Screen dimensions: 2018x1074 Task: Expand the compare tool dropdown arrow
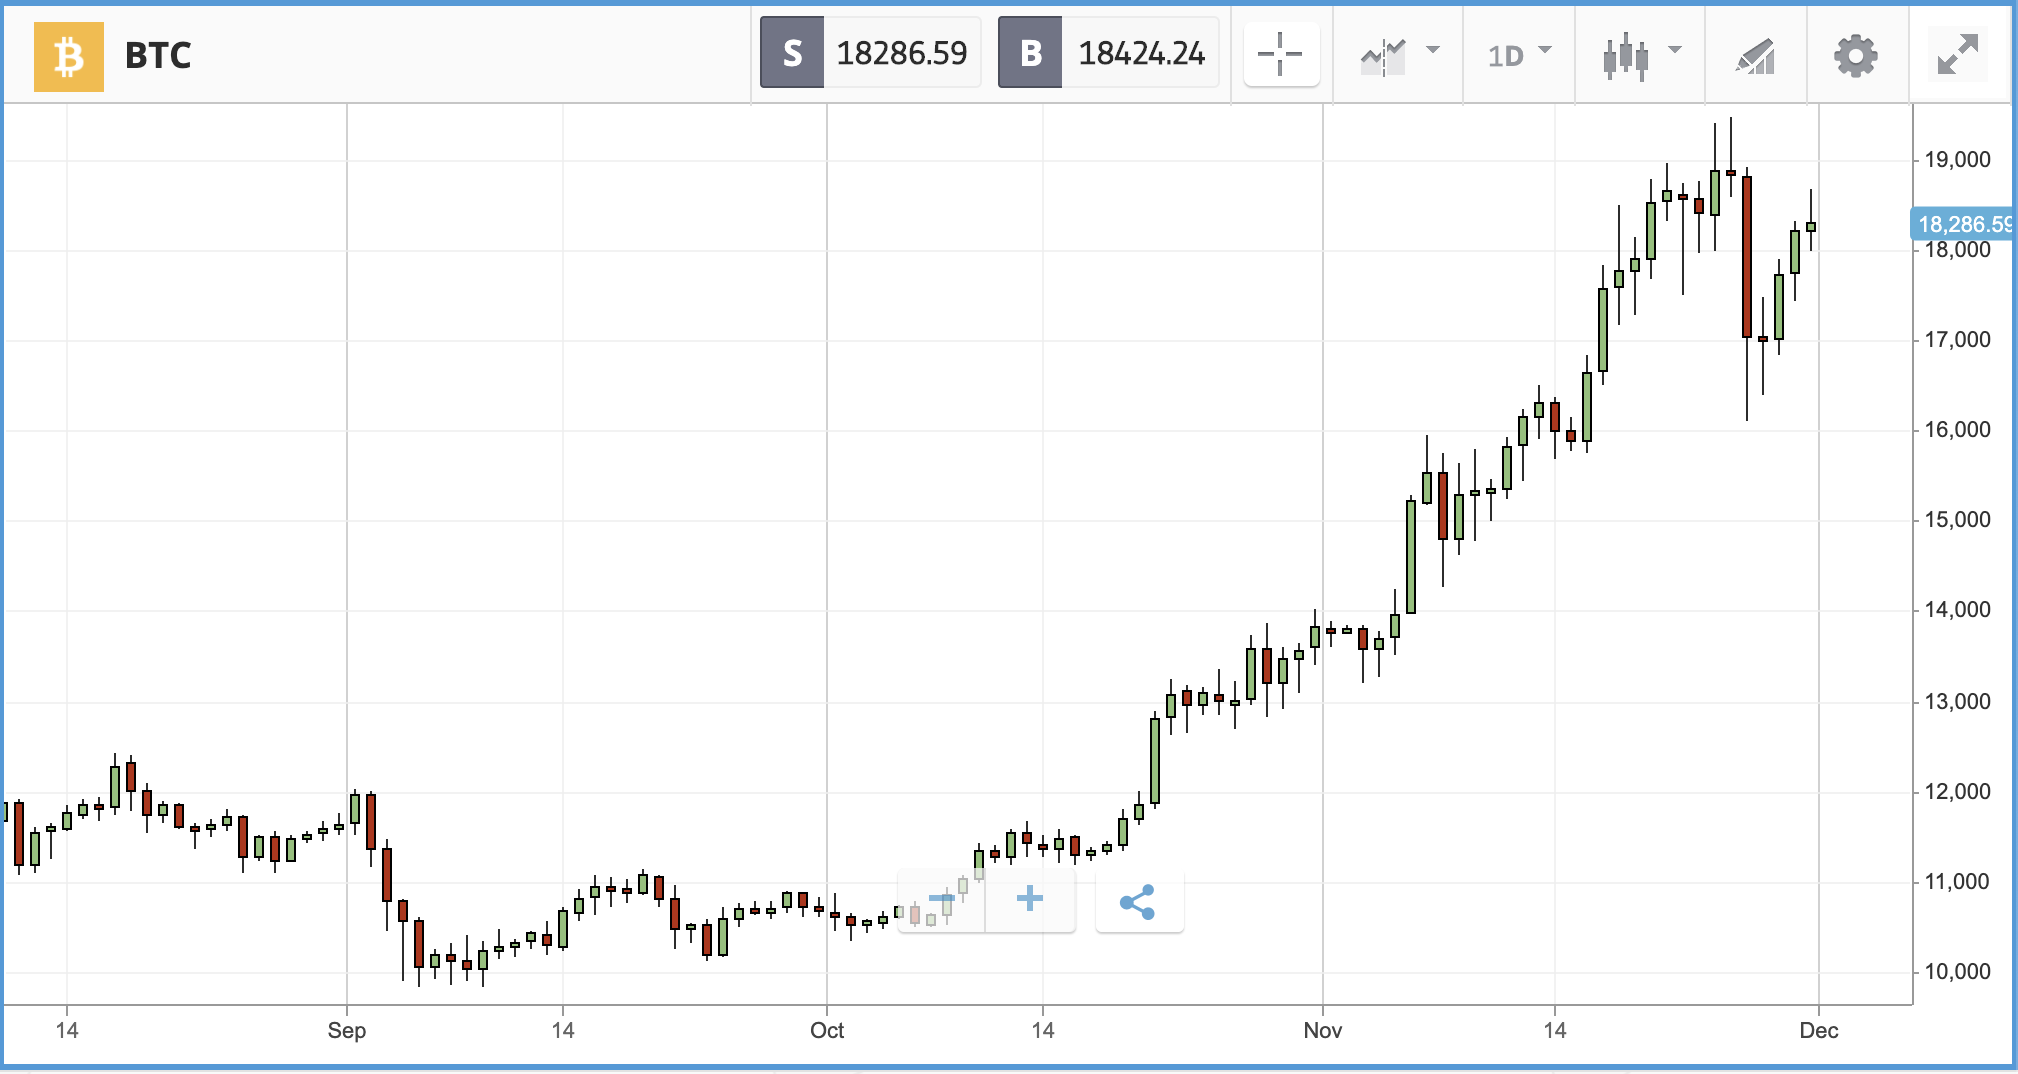(x=1433, y=50)
